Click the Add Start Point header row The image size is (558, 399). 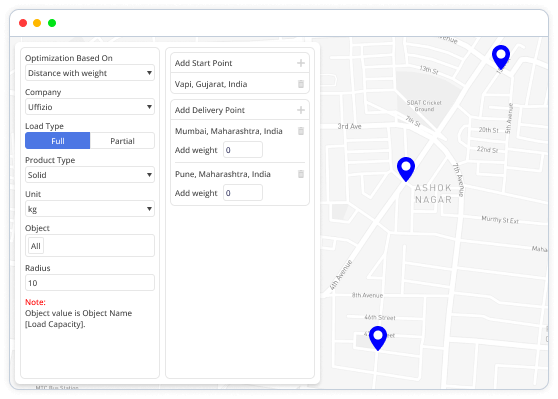(x=240, y=63)
